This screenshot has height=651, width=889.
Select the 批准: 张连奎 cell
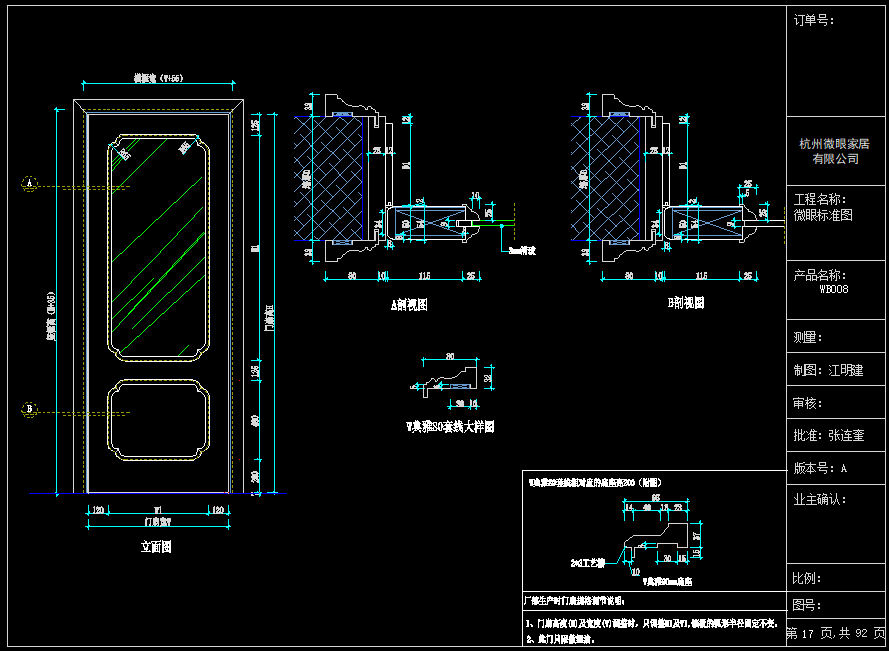point(837,436)
